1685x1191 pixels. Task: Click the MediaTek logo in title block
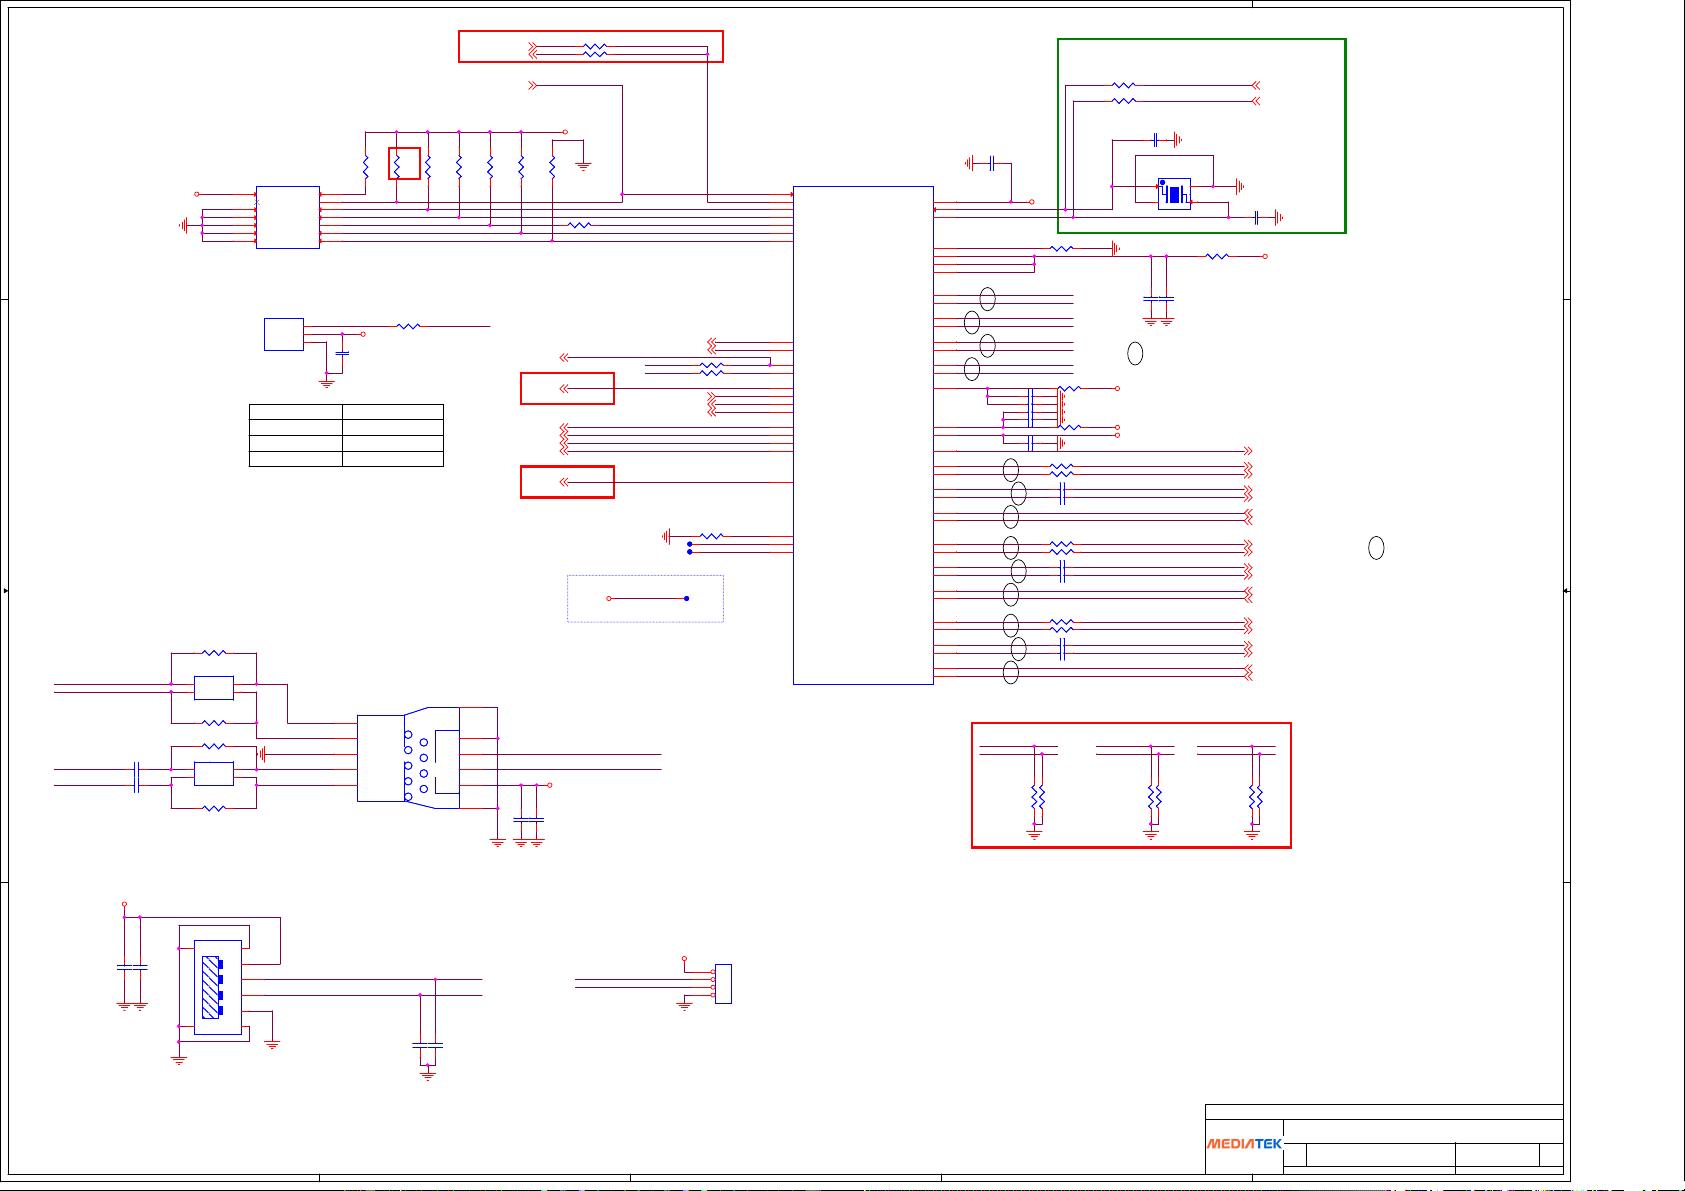pos(1244,1144)
